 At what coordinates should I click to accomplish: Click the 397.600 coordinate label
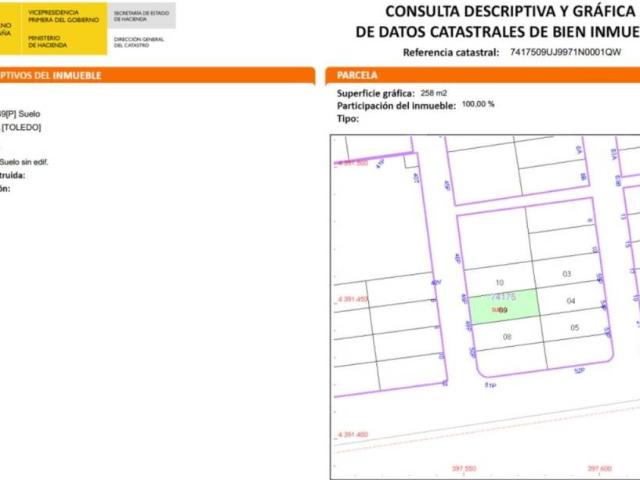[600, 469]
